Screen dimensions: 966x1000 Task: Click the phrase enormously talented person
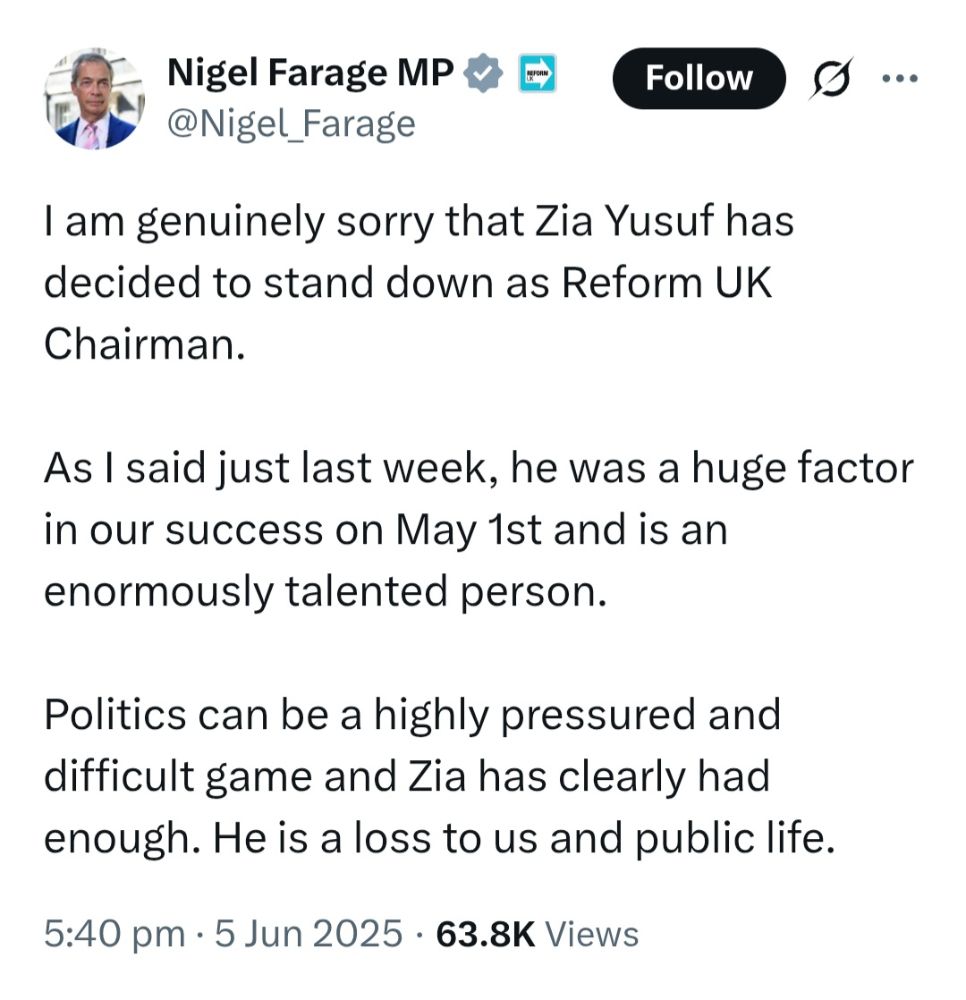pyautogui.click(x=325, y=592)
